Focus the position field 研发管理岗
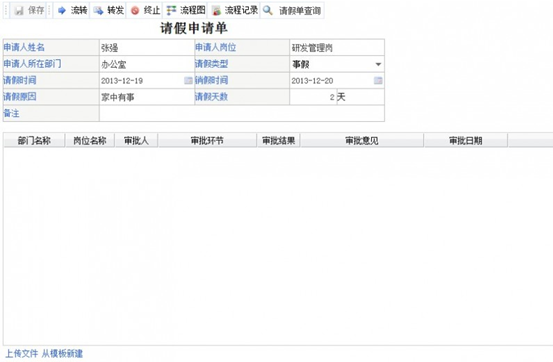 (336, 48)
